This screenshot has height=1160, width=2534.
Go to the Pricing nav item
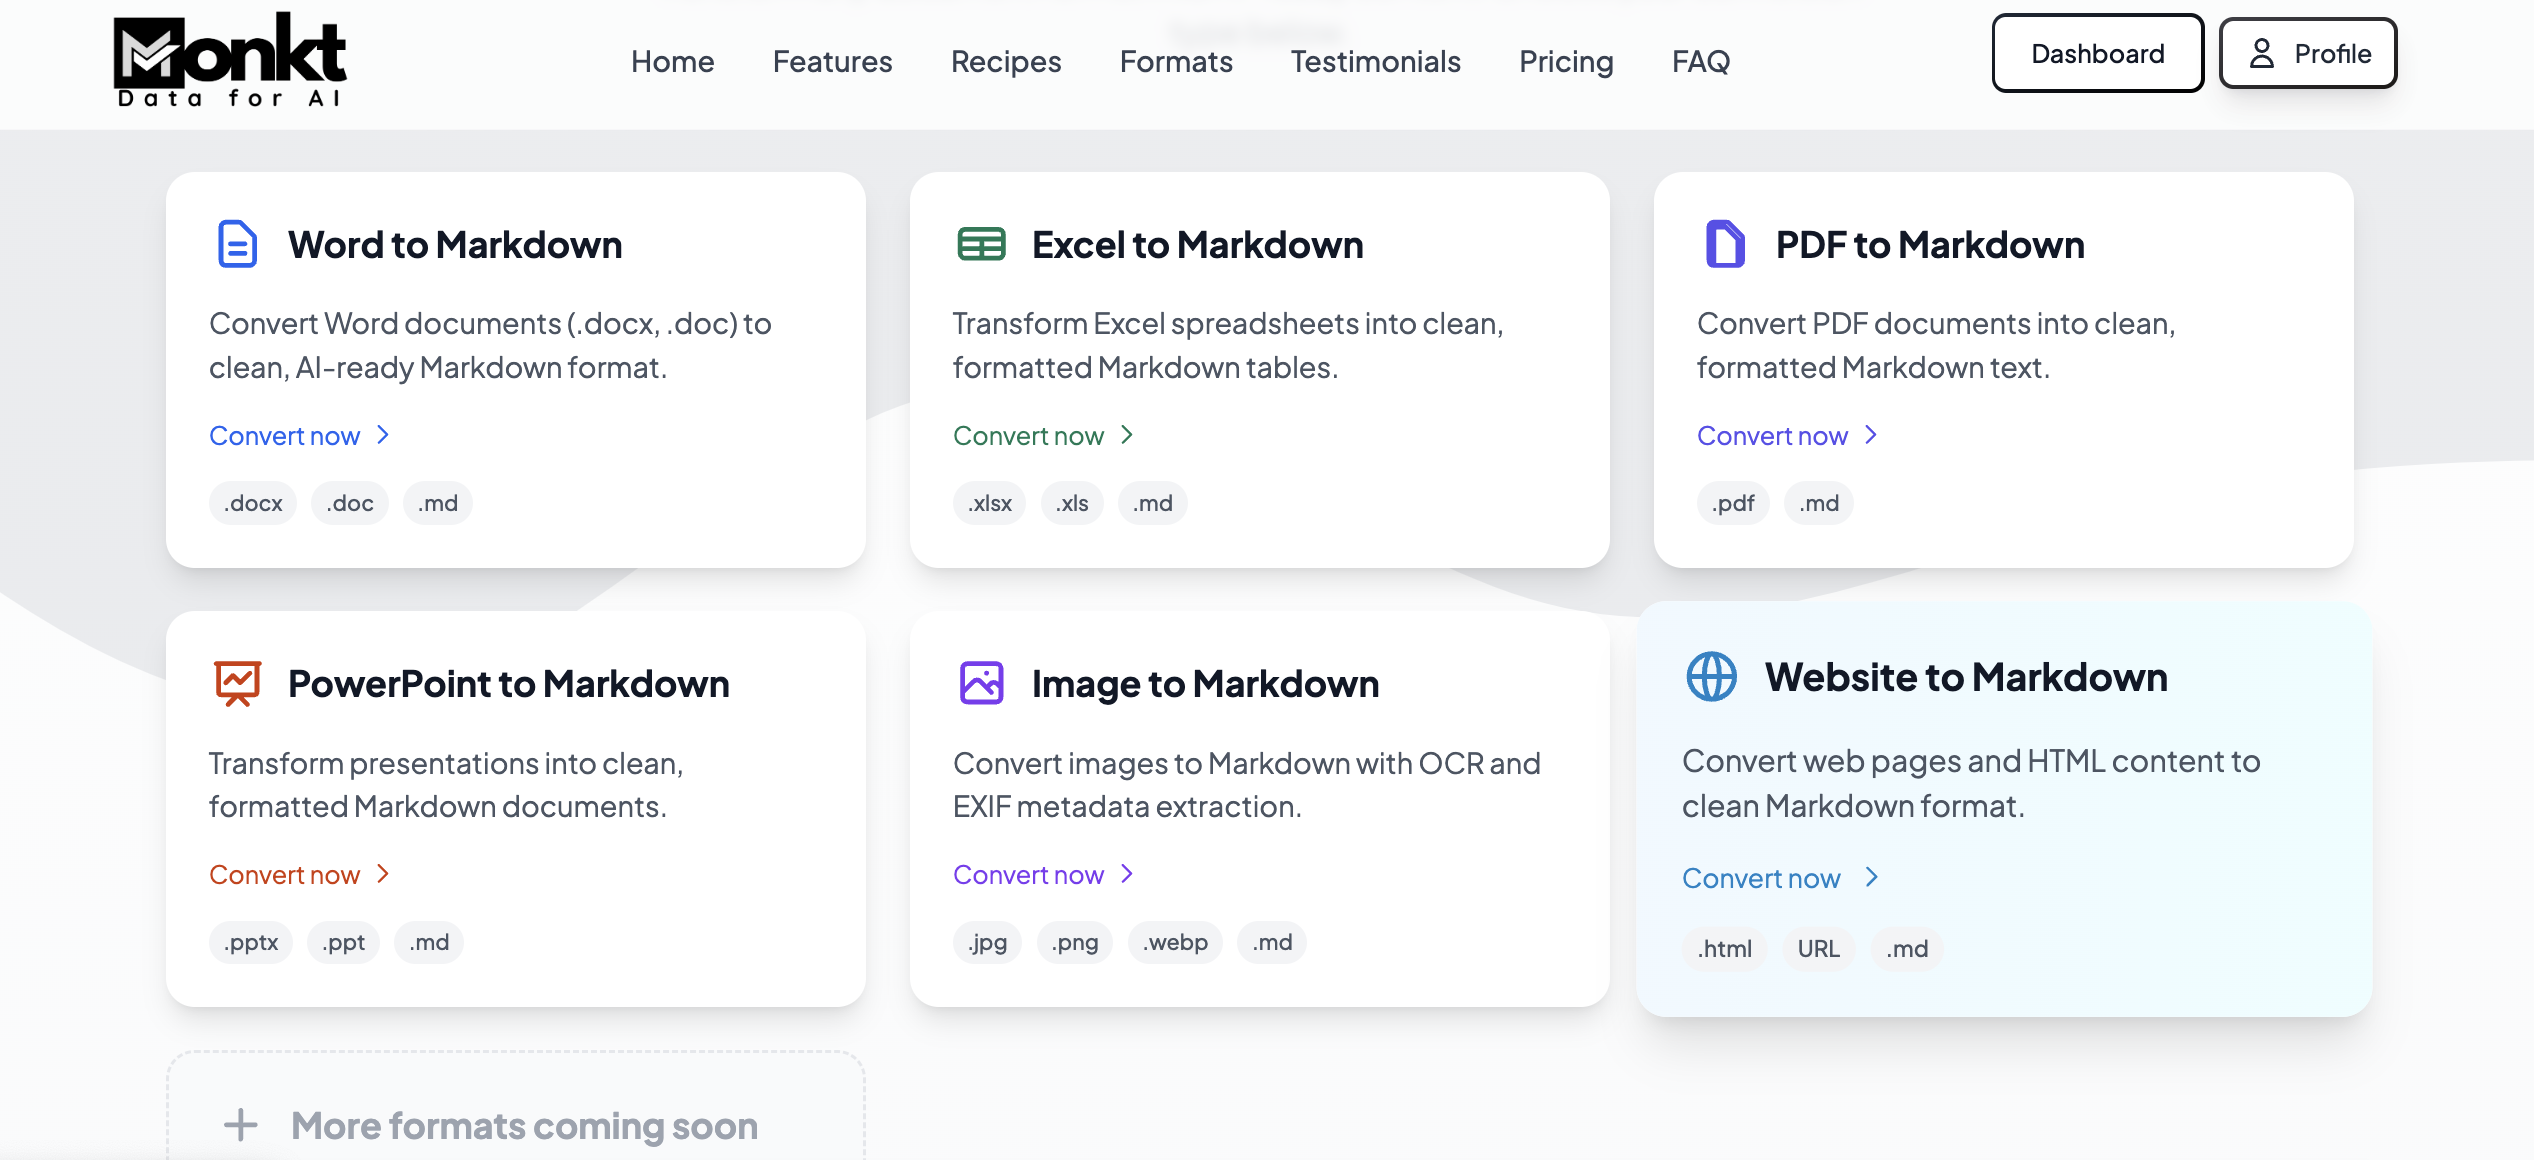pyautogui.click(x=1566, y=61)
